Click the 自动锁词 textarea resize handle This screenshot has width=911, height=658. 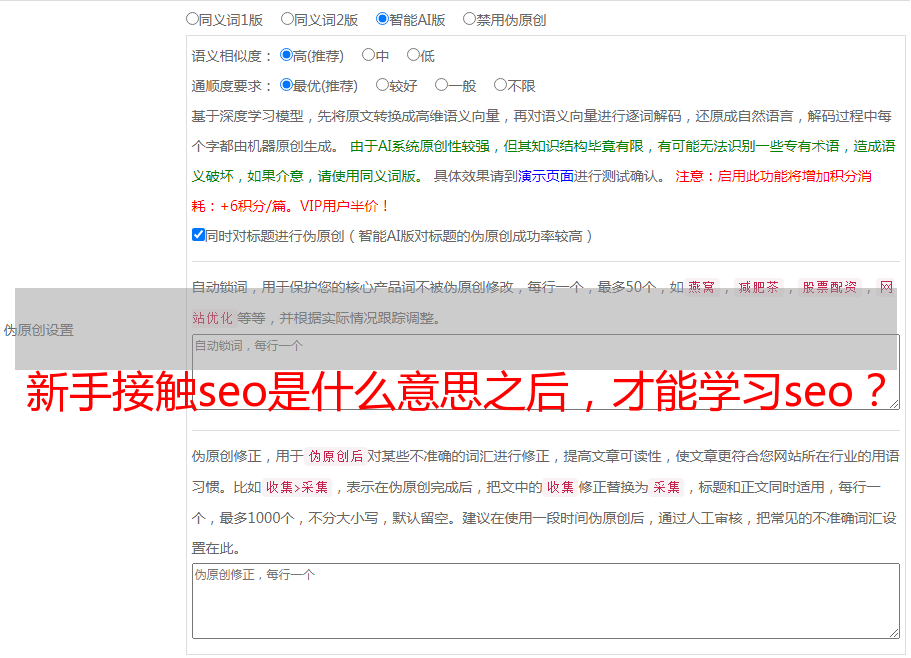[x=893, y=403]
